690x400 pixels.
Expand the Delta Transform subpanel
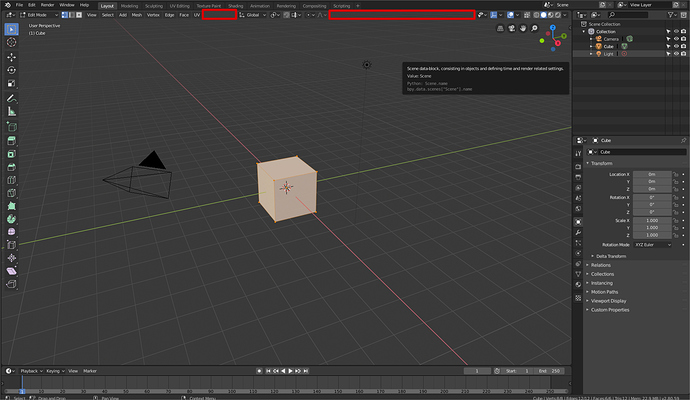click(x=611, y=256)
